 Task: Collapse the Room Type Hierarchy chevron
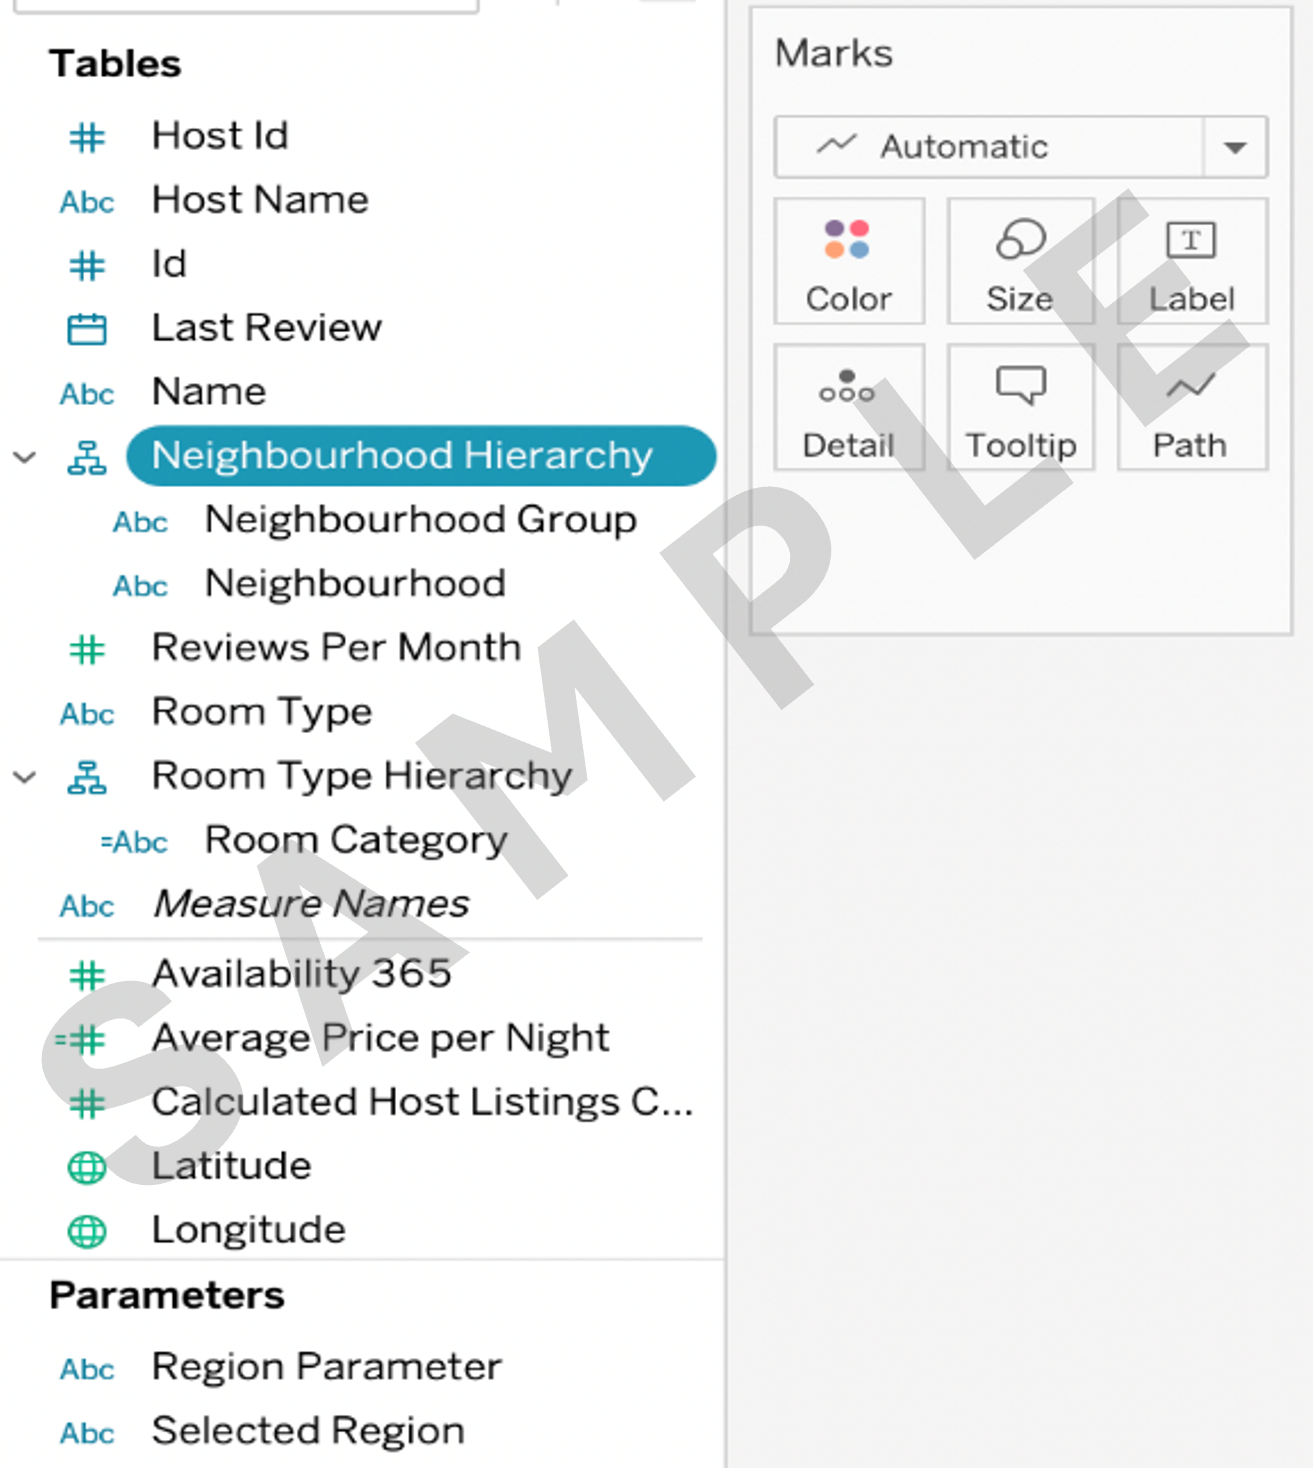click(25, 777)
